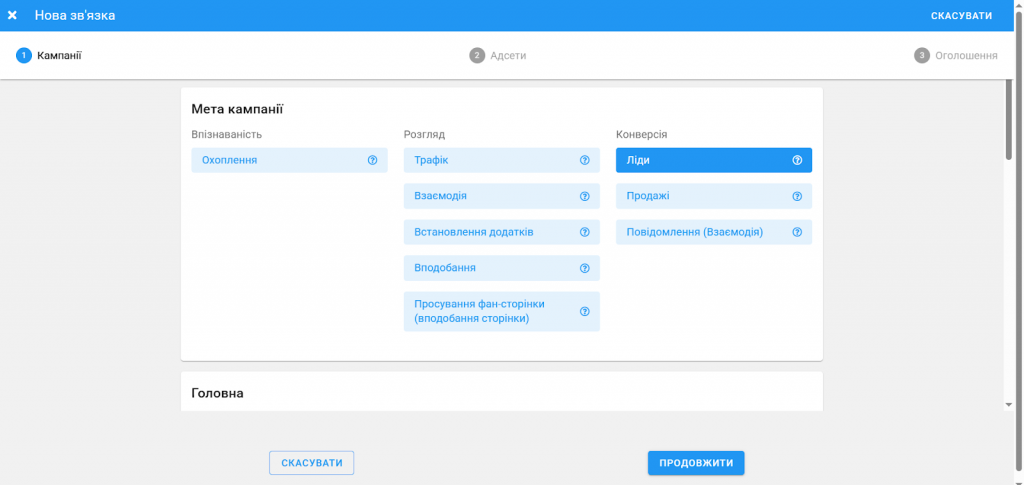
Task: Click help icon next to Трафік
Action: [x=584, y=160]
